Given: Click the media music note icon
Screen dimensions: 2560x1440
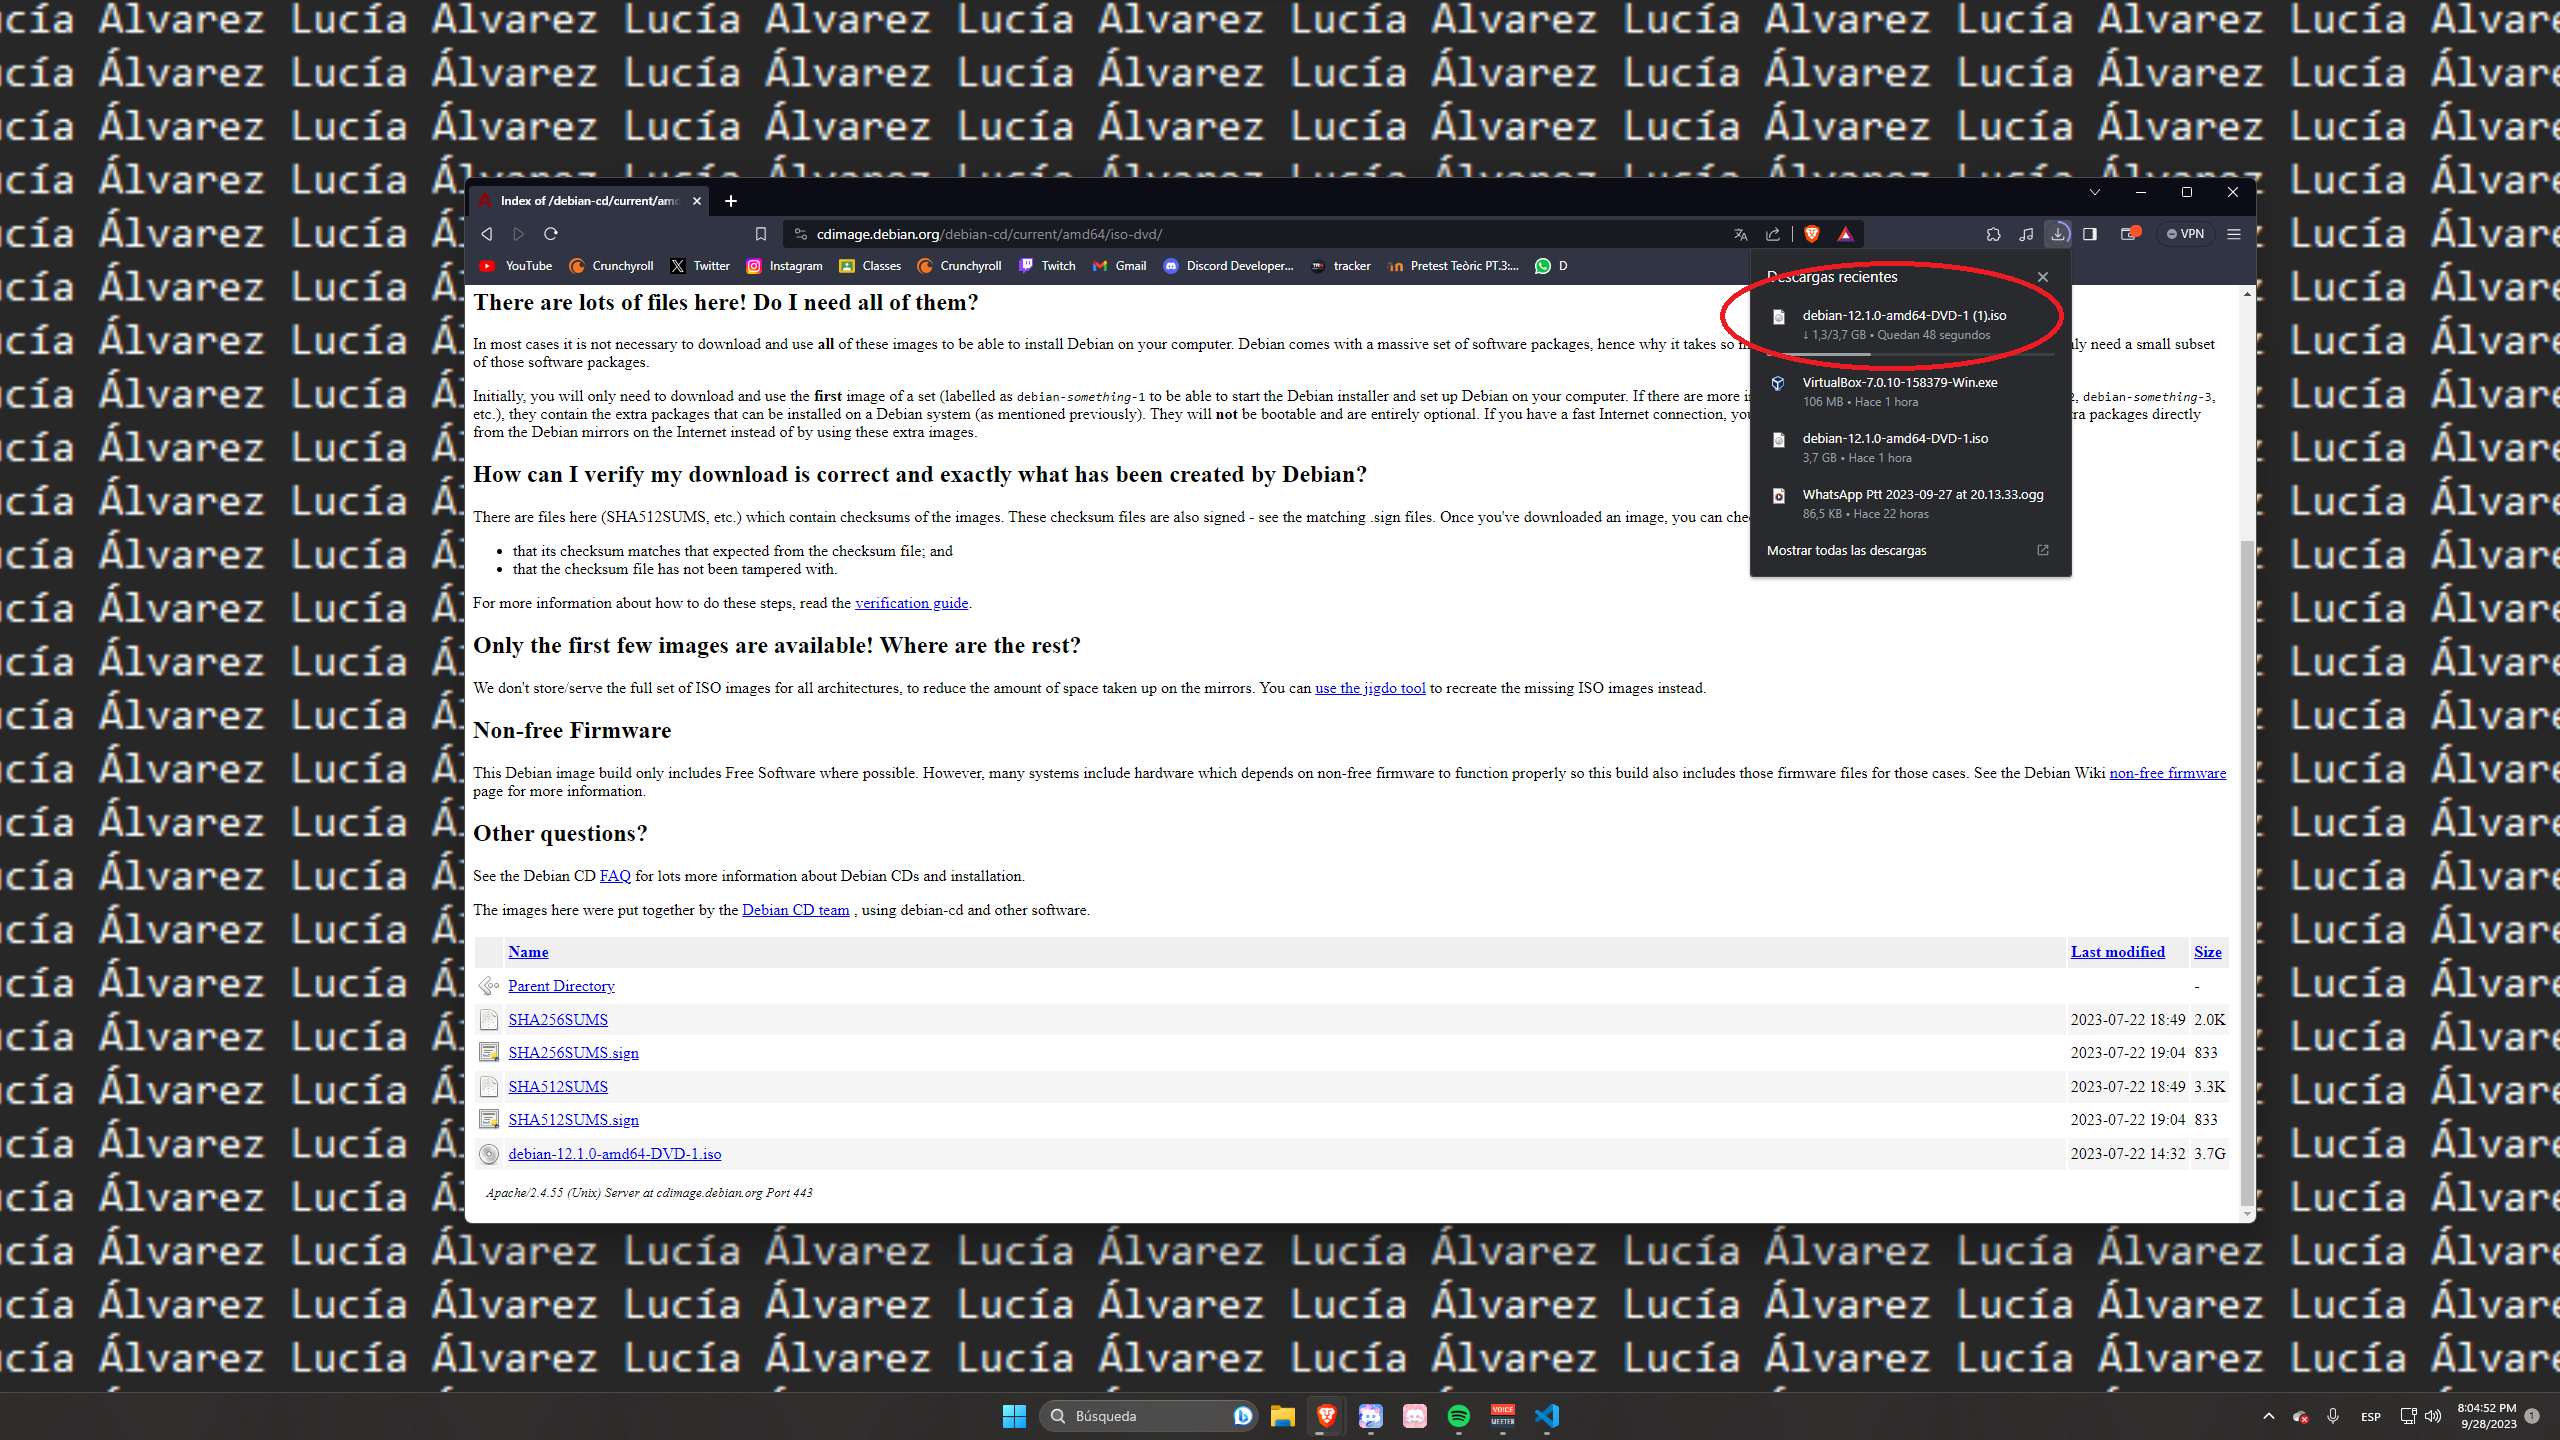Looking at the screenshot, I should coord(2026,234).
